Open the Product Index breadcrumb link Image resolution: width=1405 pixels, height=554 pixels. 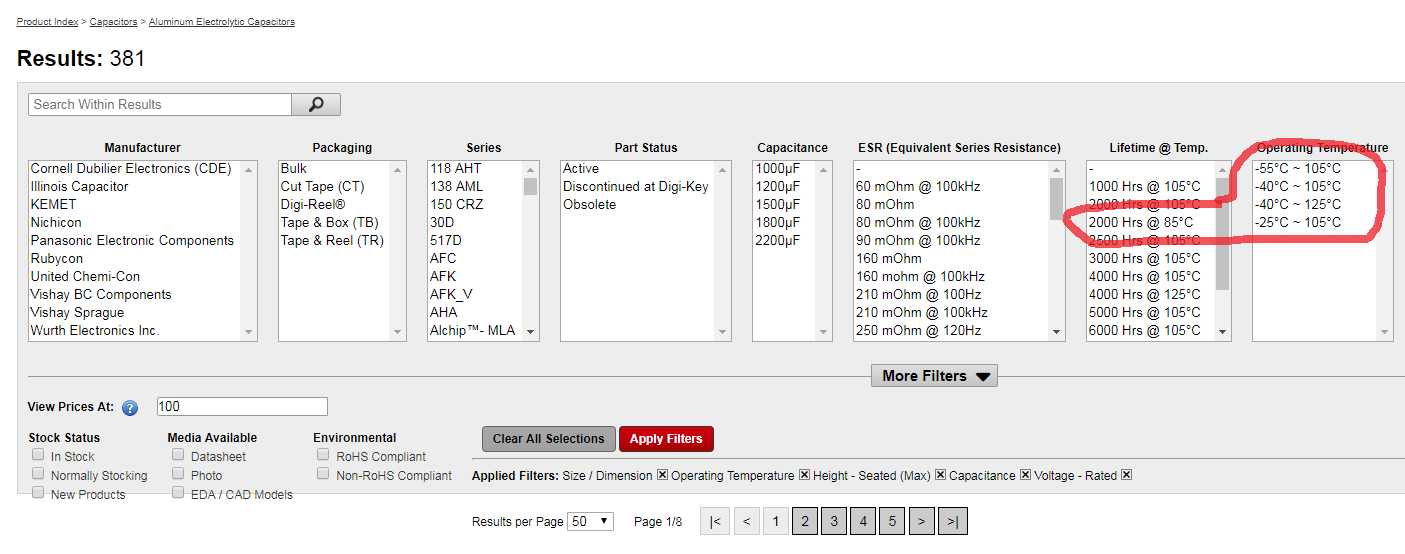[48, 22]
